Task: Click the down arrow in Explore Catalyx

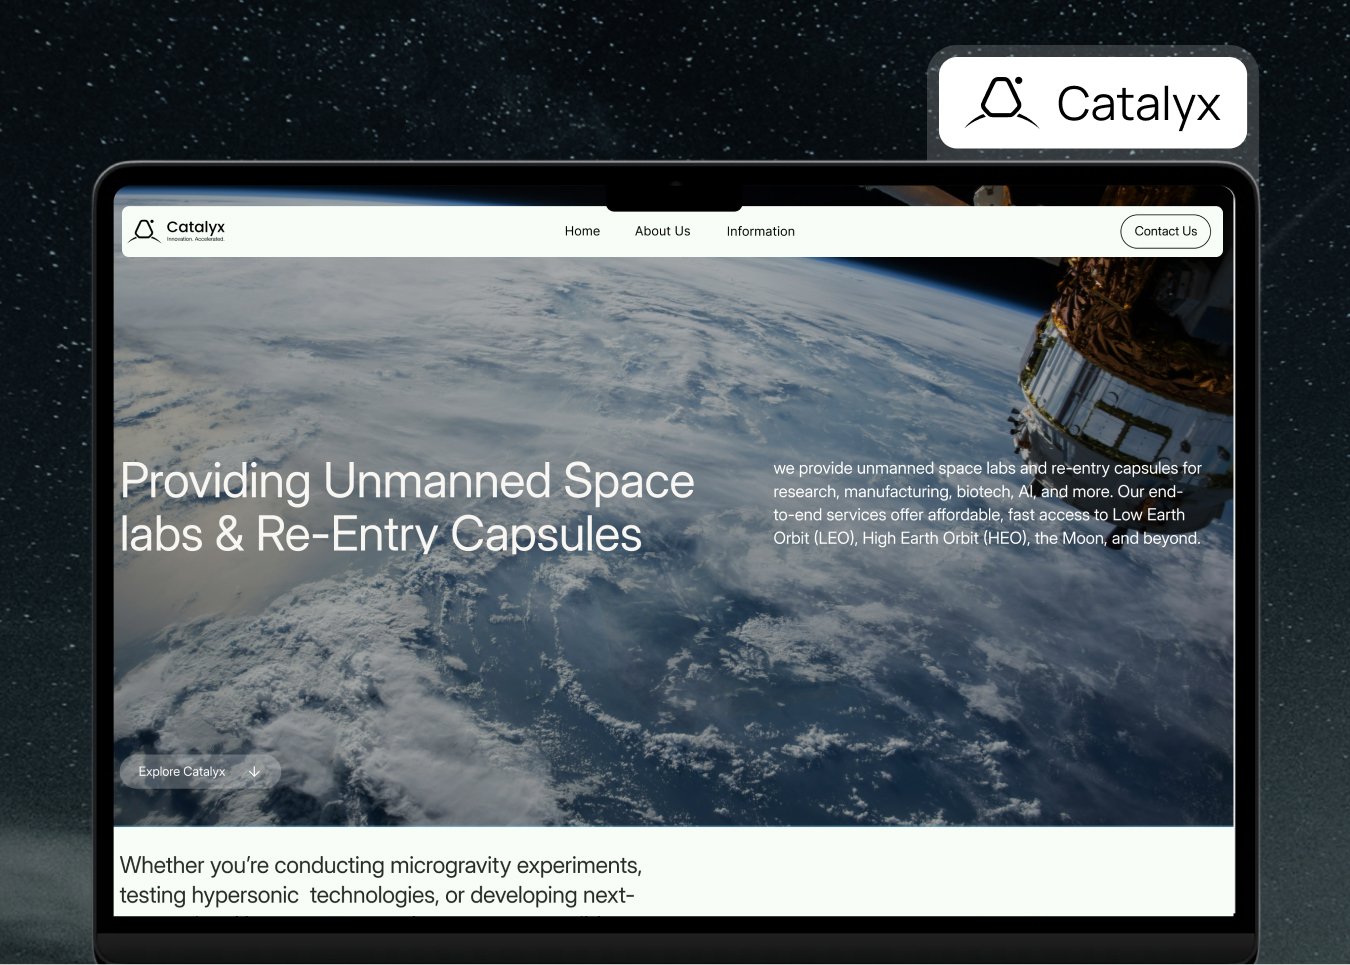Action: click(x=254, y=772)
